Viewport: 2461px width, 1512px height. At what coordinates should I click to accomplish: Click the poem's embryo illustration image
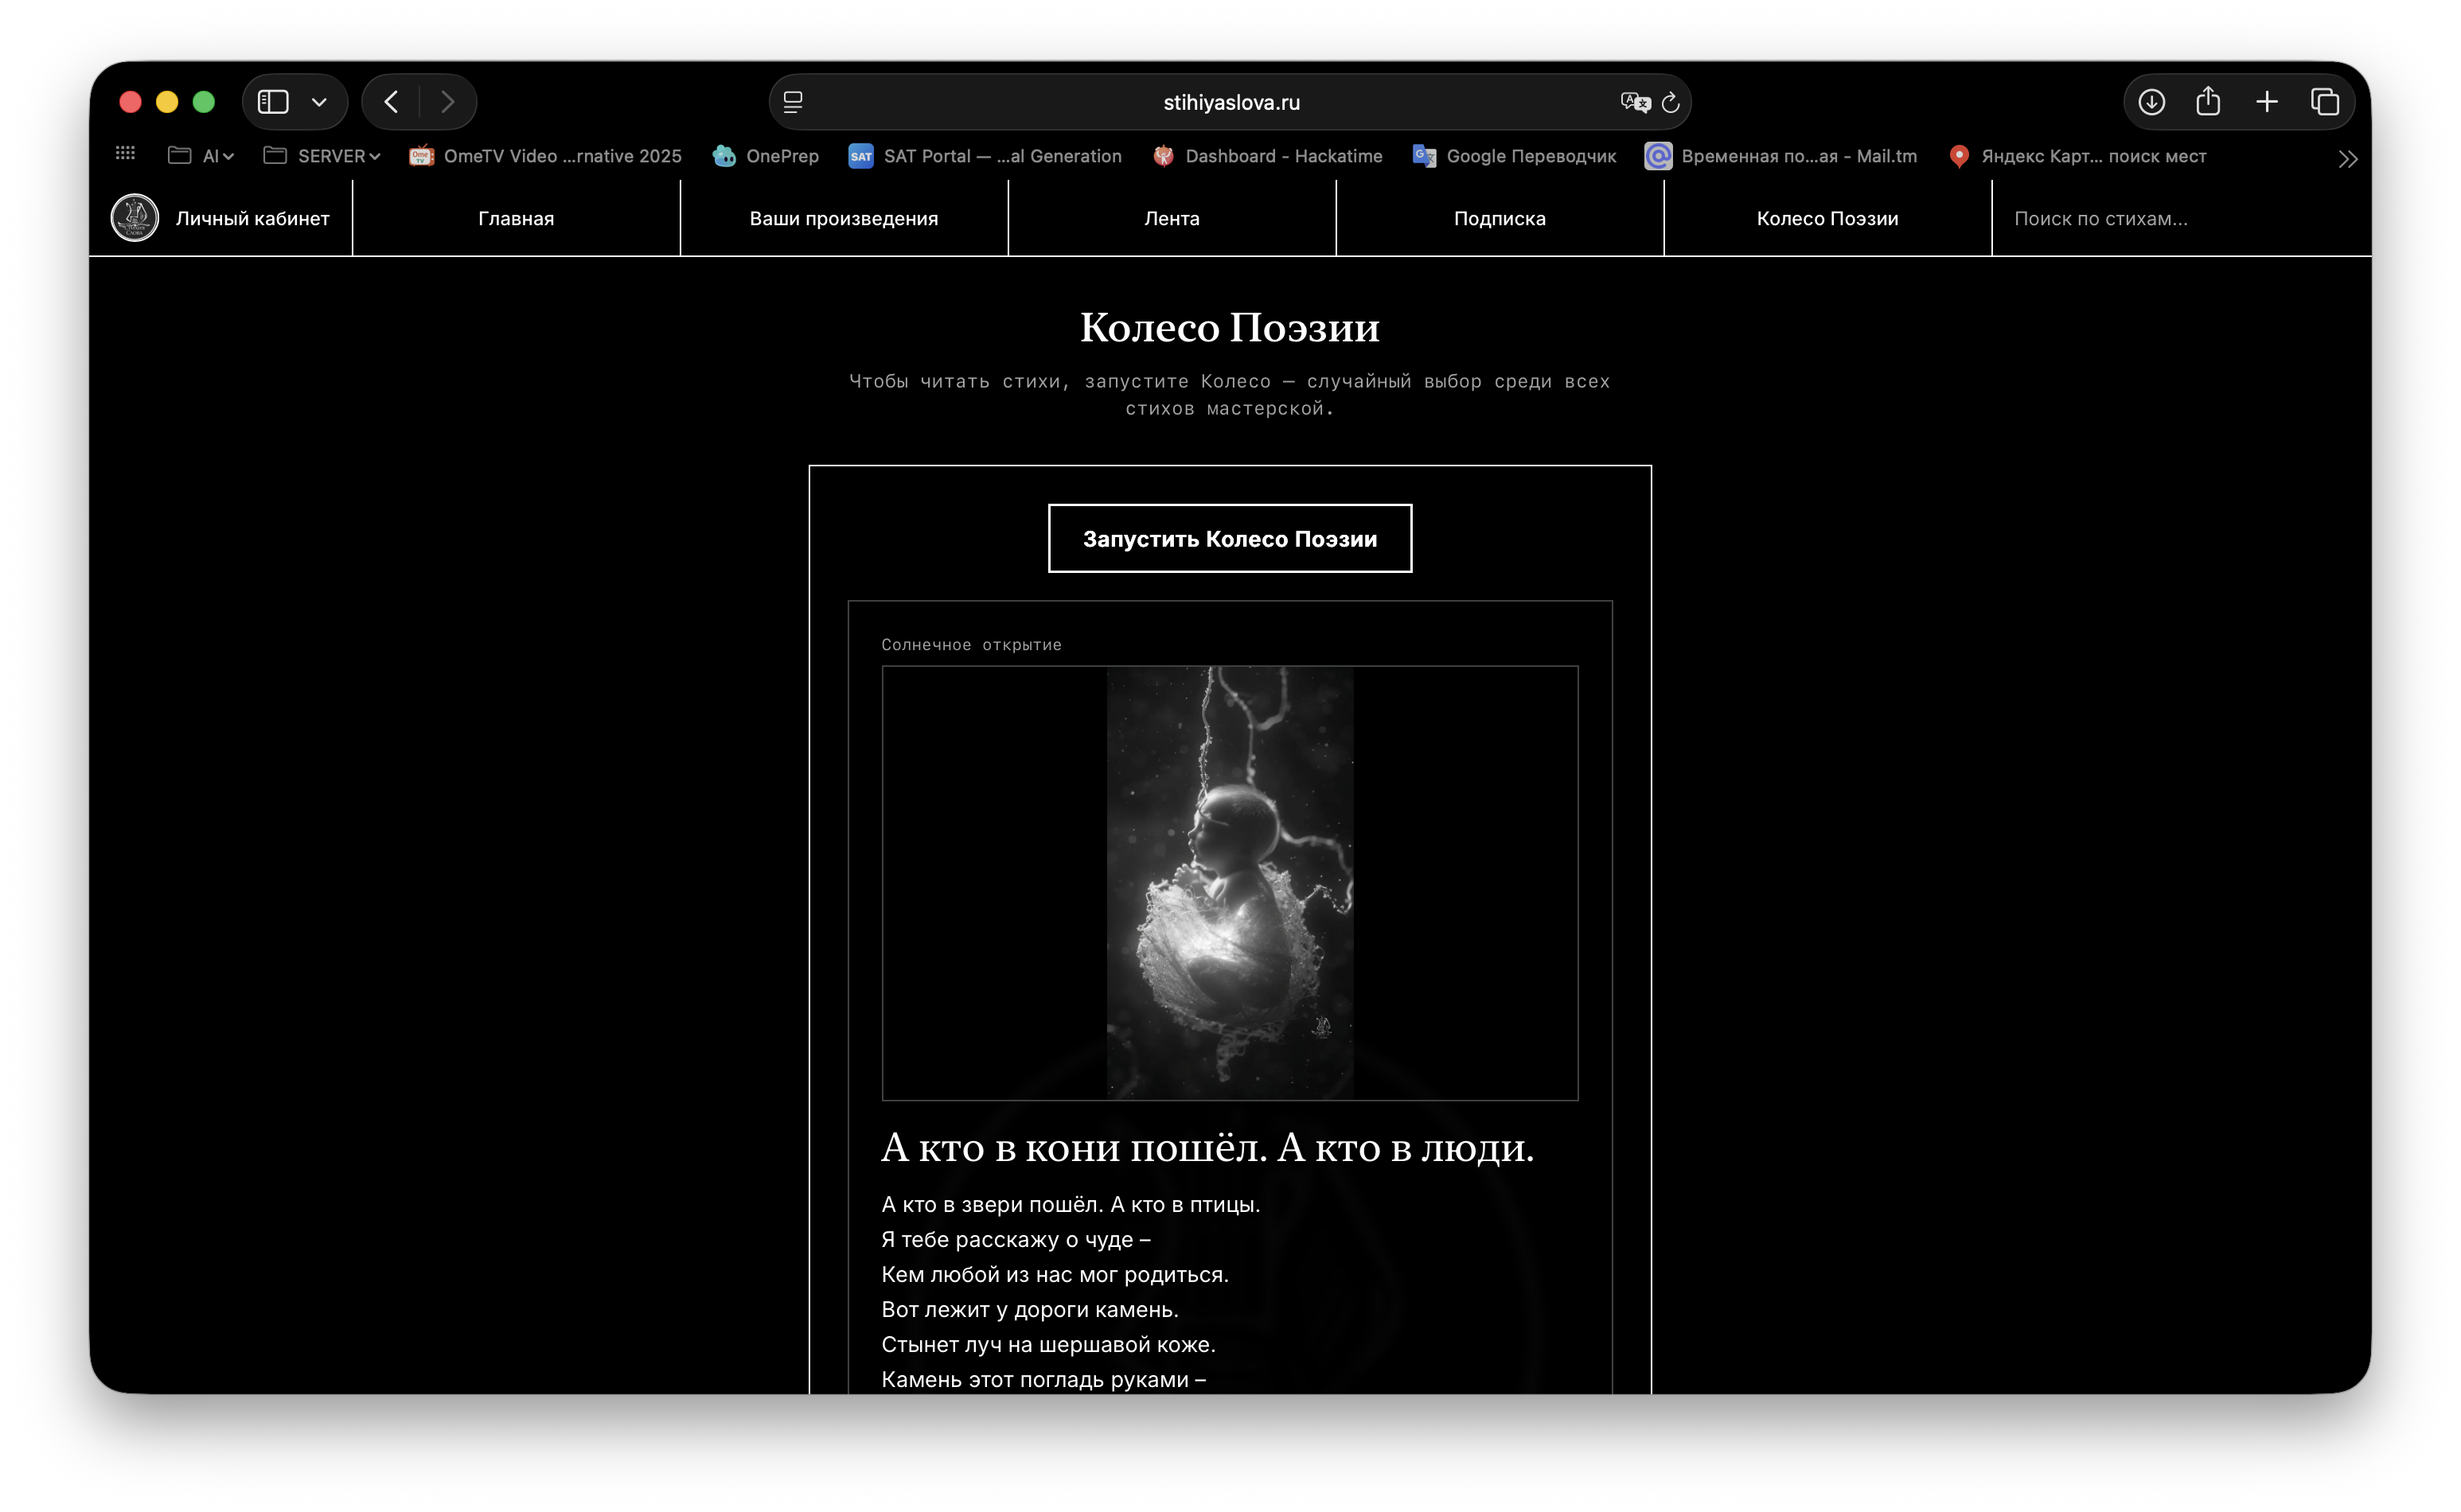(1229, 883)
